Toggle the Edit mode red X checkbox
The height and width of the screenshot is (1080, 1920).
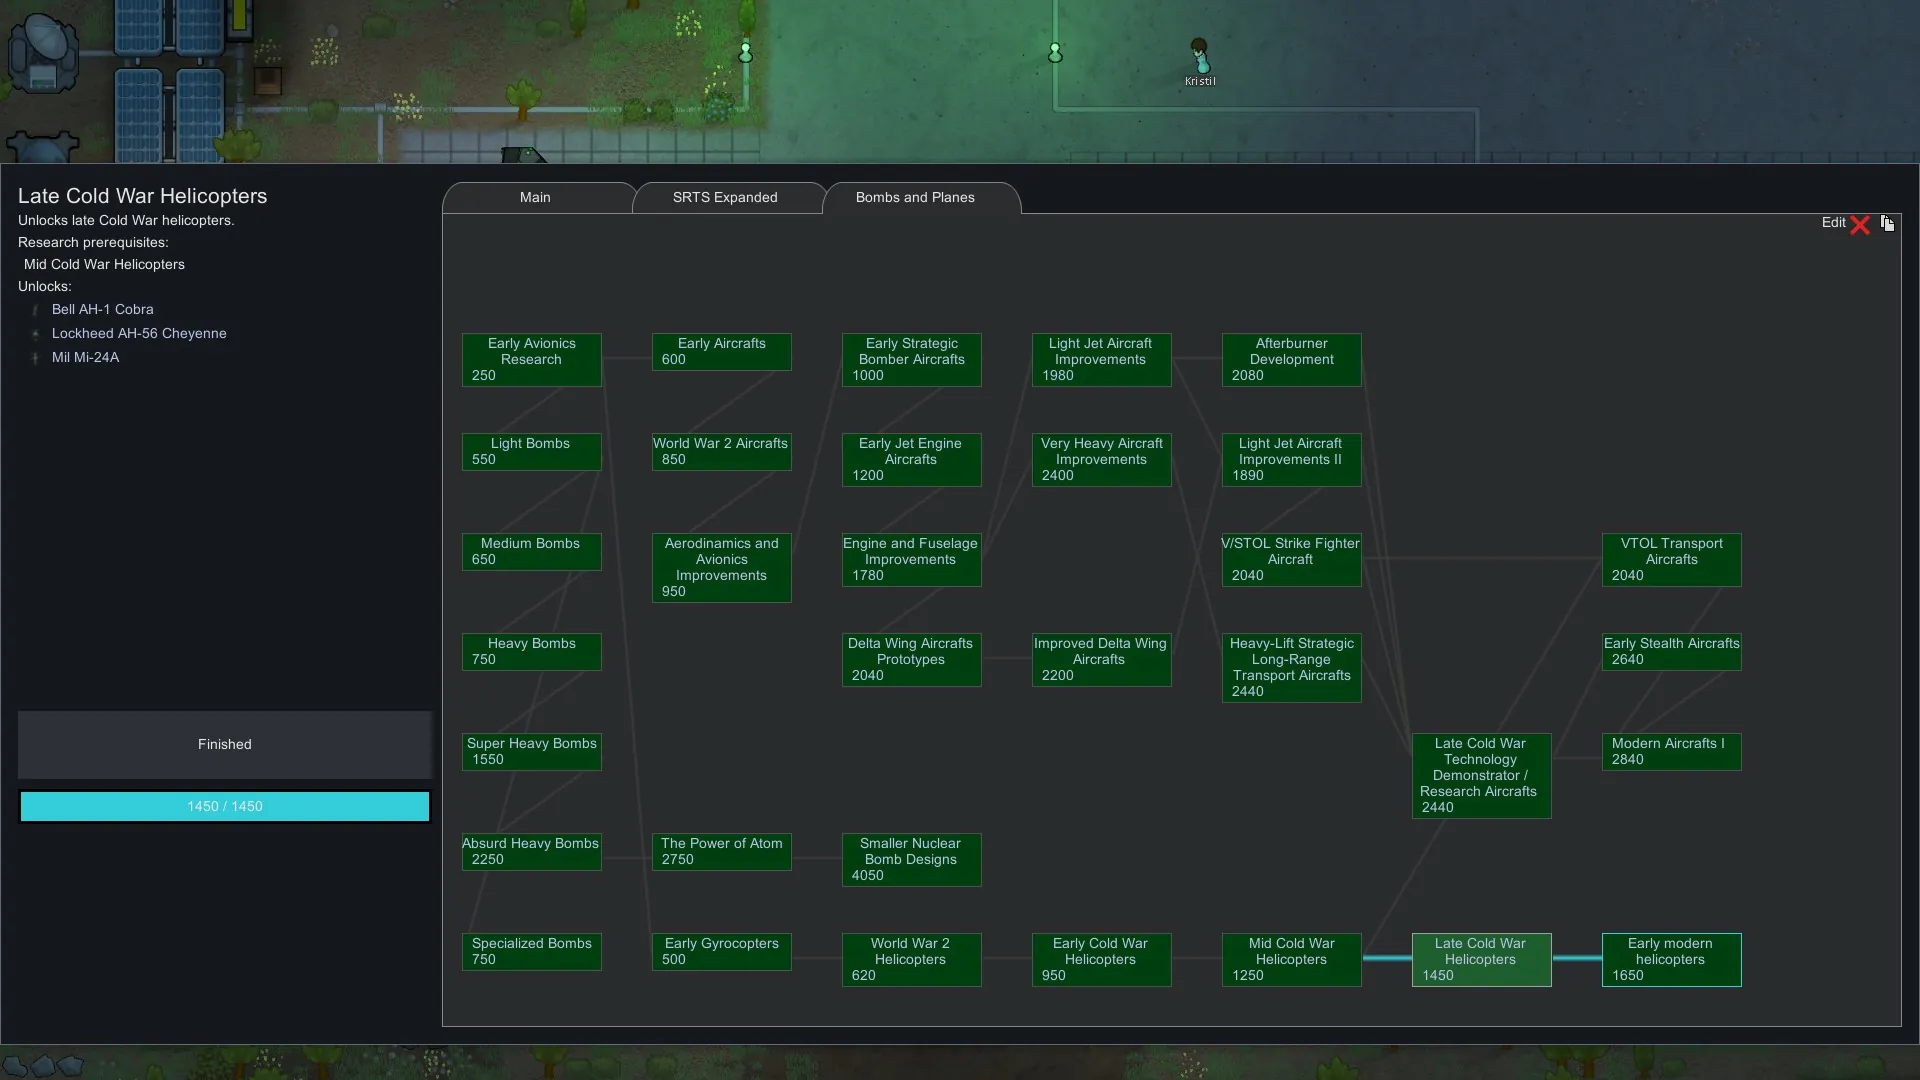pos(1860,225)
